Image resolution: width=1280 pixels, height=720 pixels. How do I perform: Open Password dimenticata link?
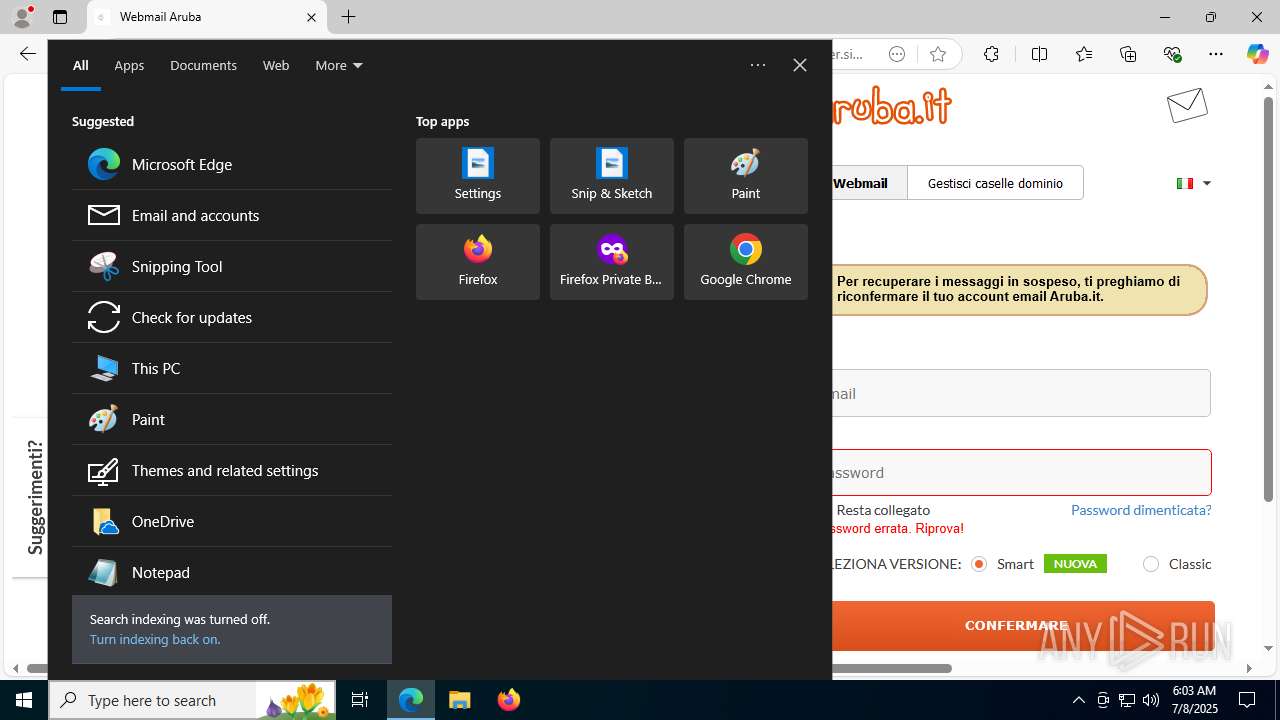coord(1141,510)
